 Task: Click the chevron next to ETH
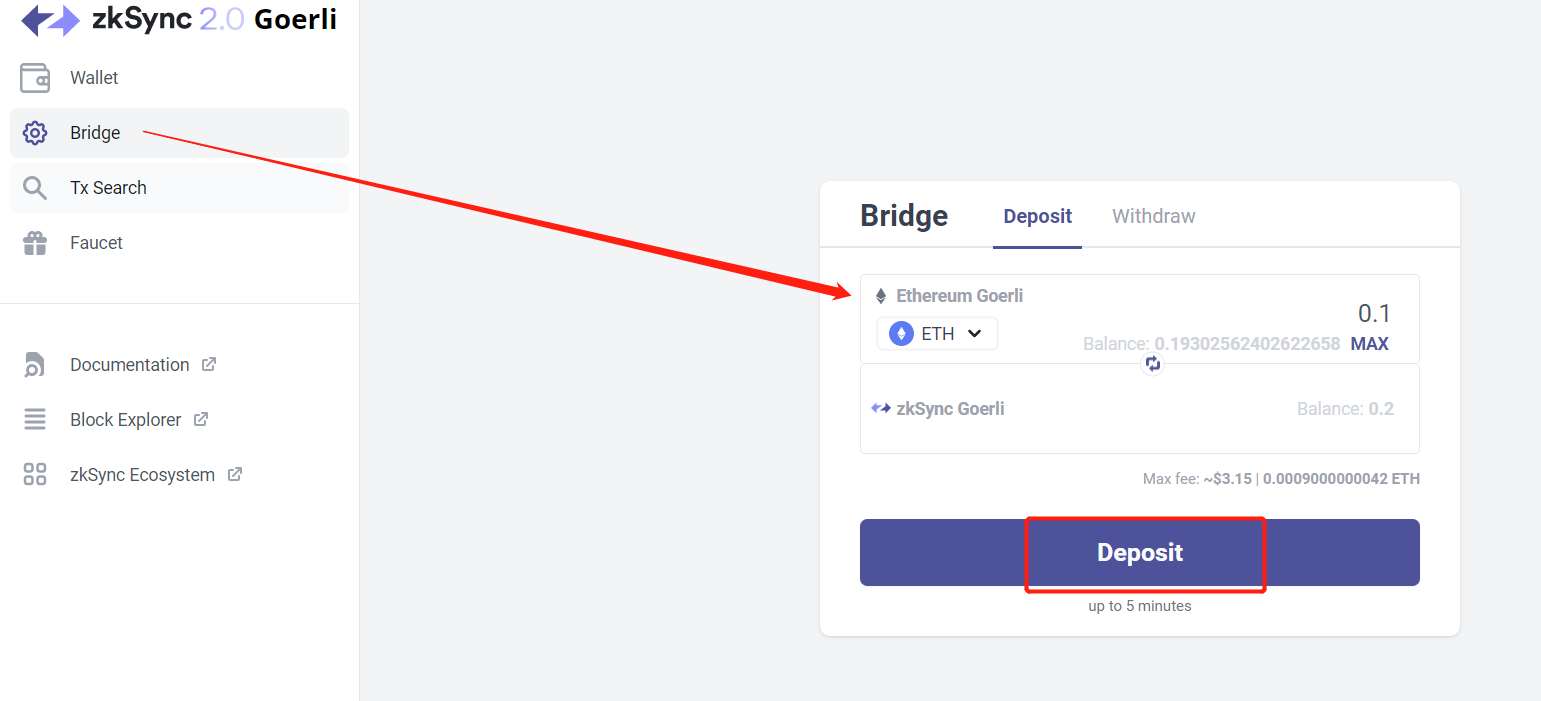975,334
